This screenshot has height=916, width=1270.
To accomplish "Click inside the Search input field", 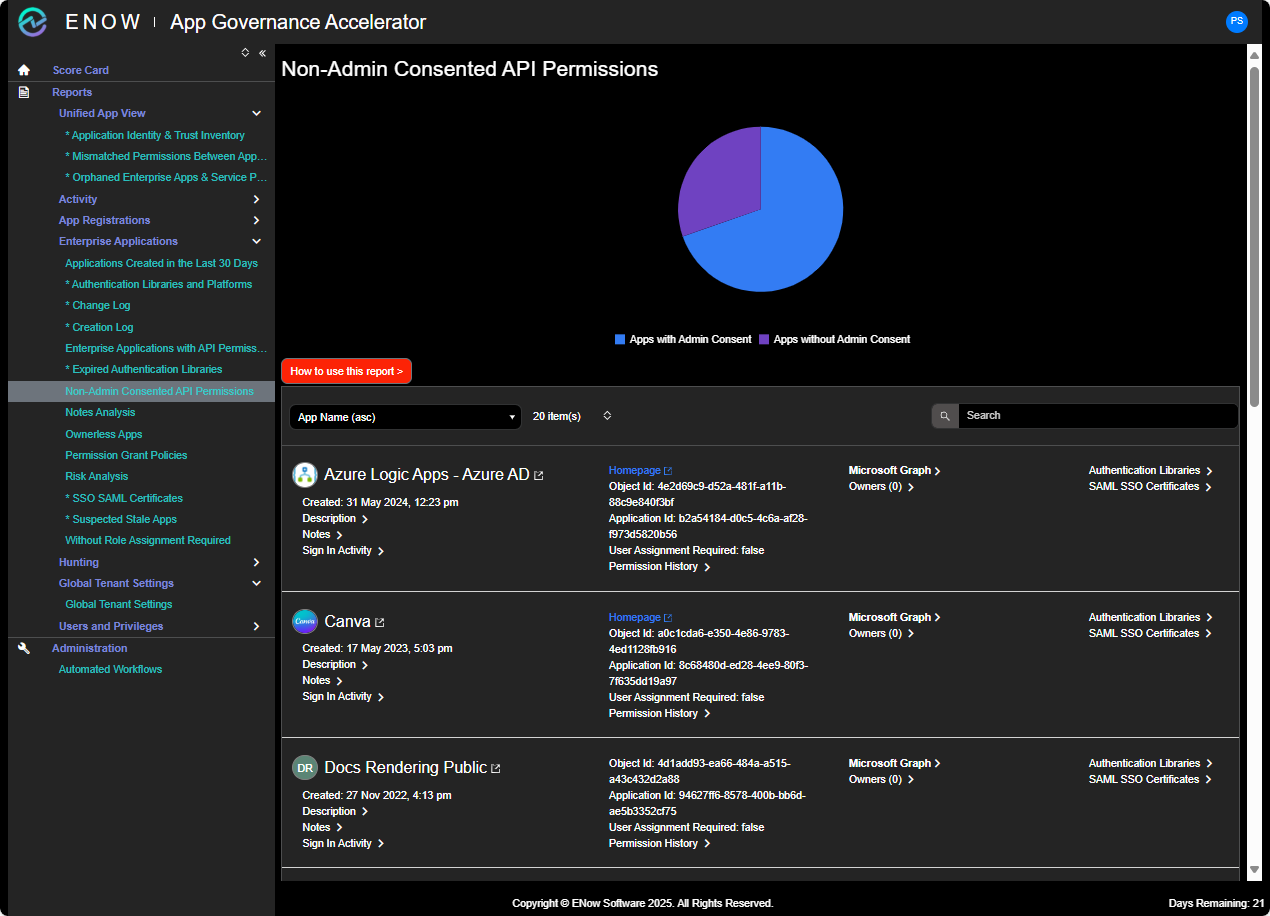I will pyautogui.click(x=1095, y=415).
